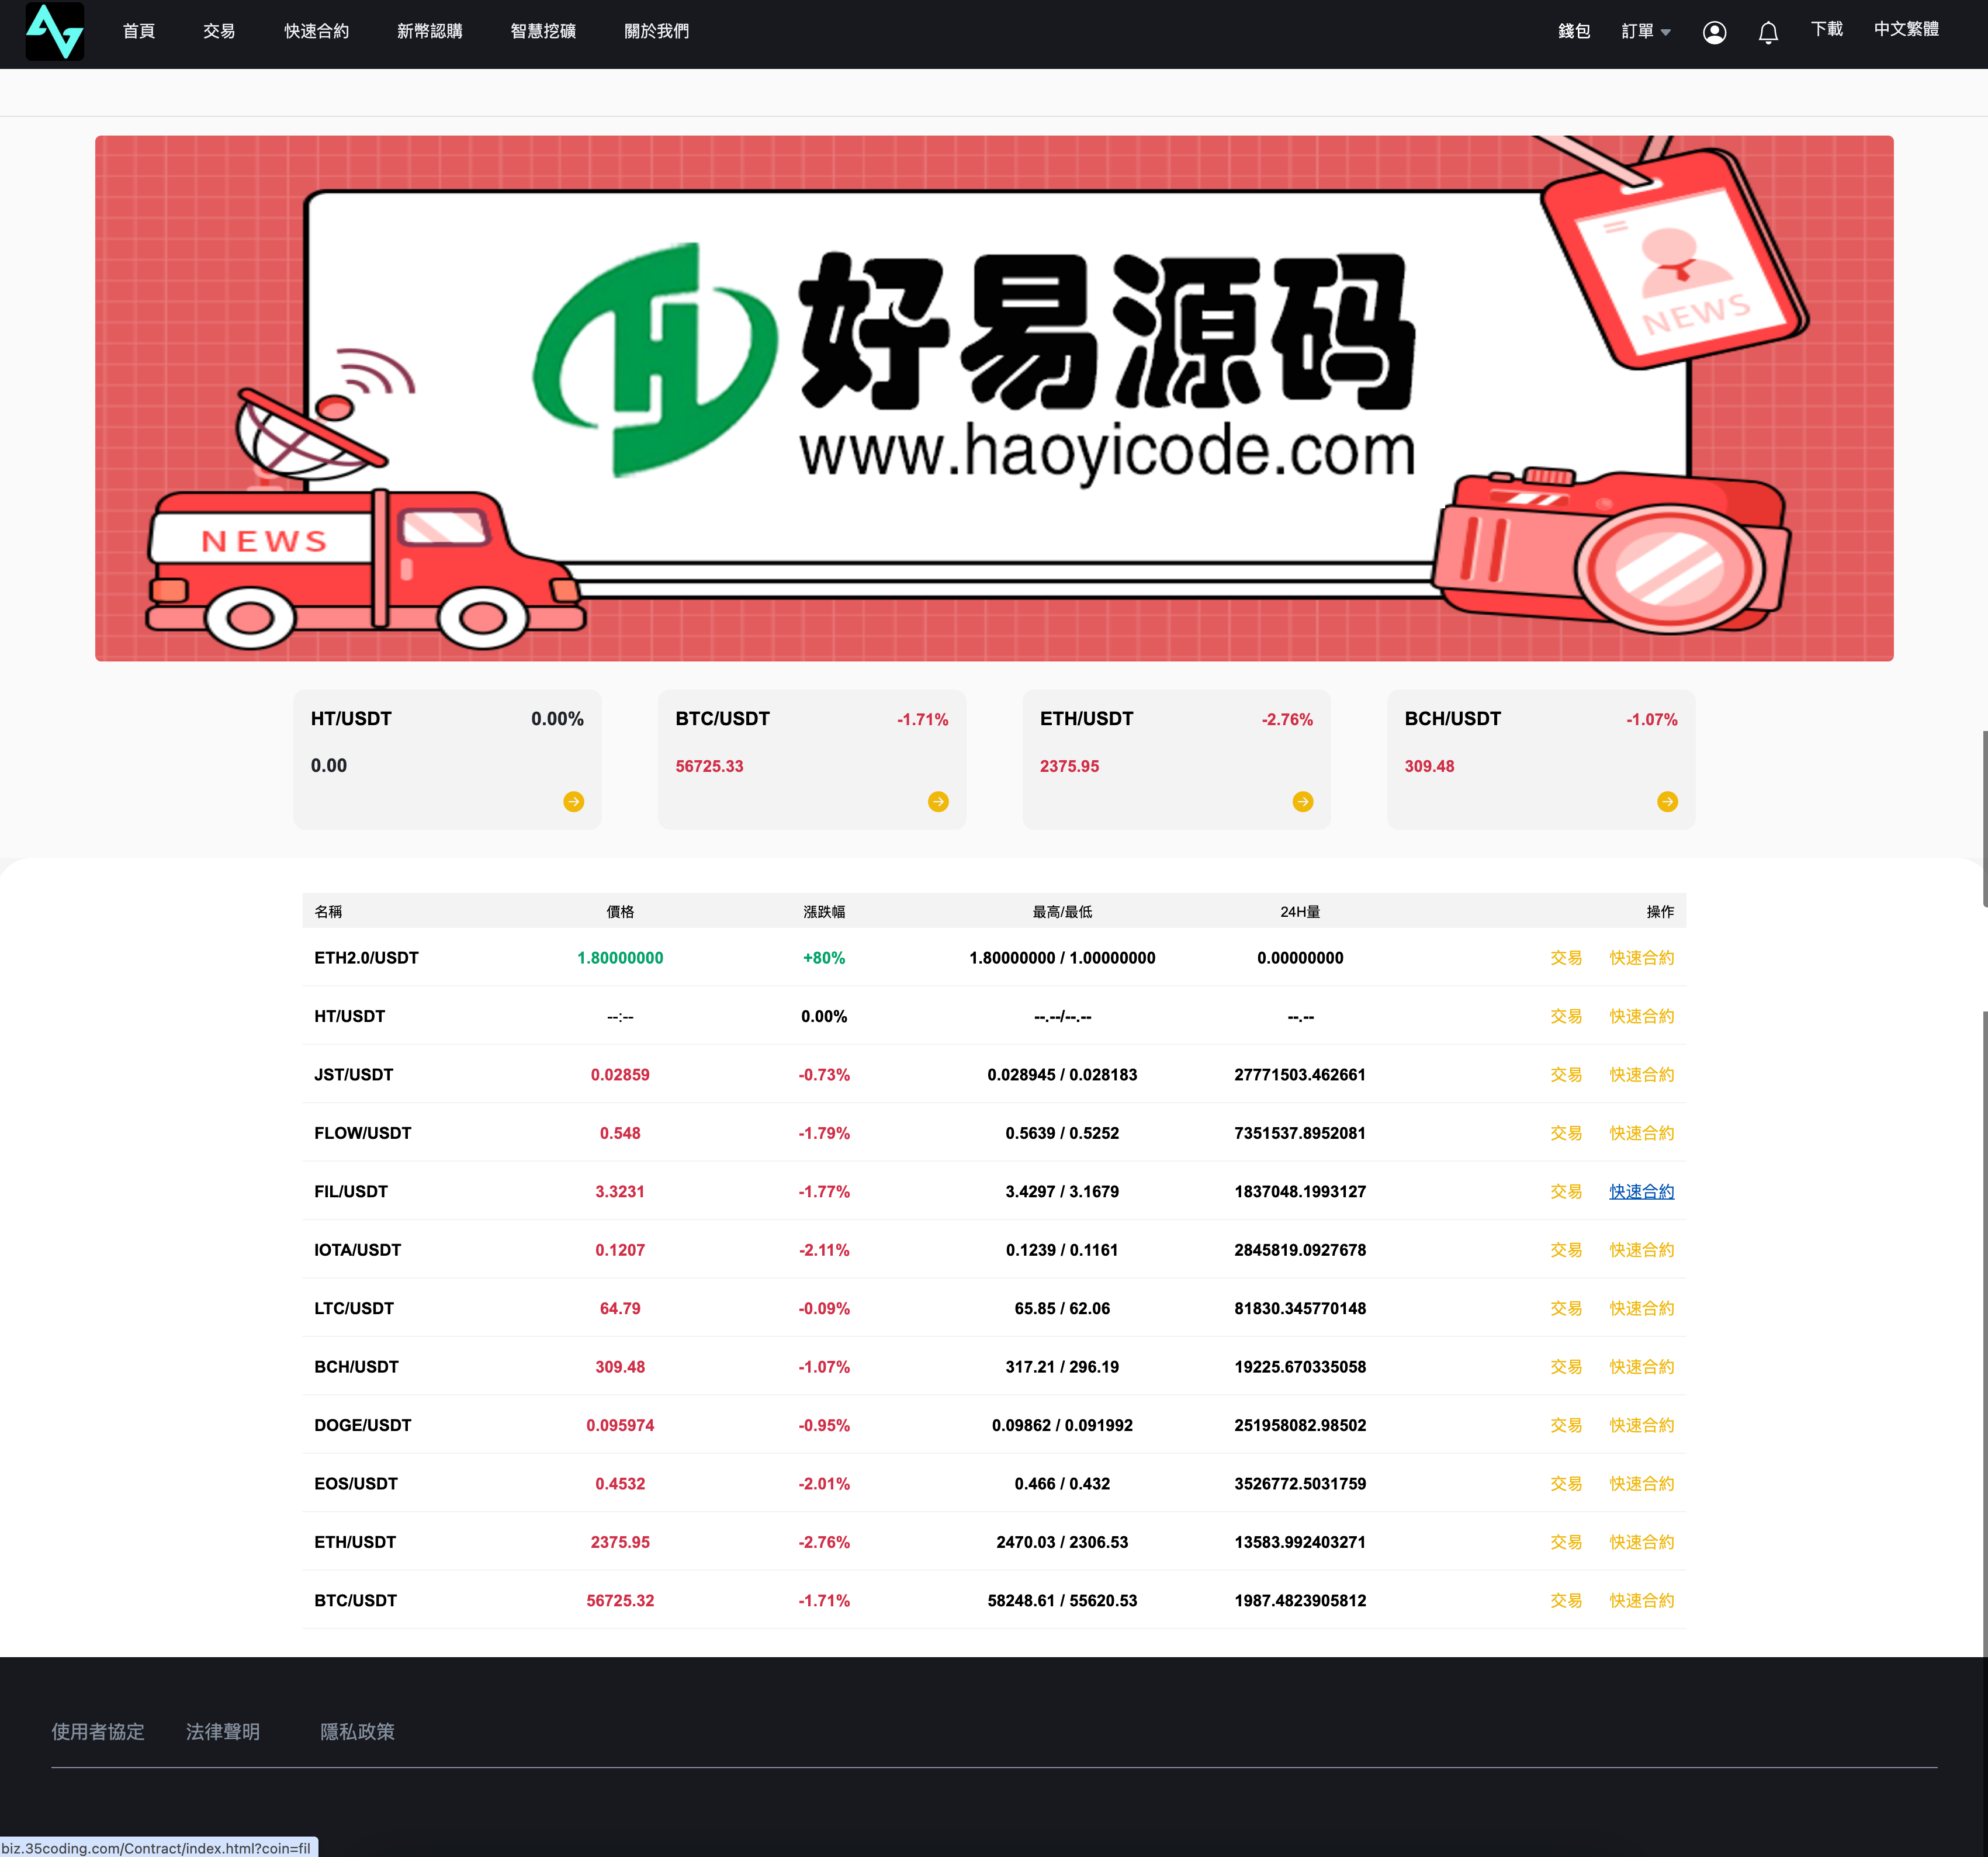Click 交易 in the LTC/USDT row
This screenshot has height=1857, width=1988.
[1566, 1308]
